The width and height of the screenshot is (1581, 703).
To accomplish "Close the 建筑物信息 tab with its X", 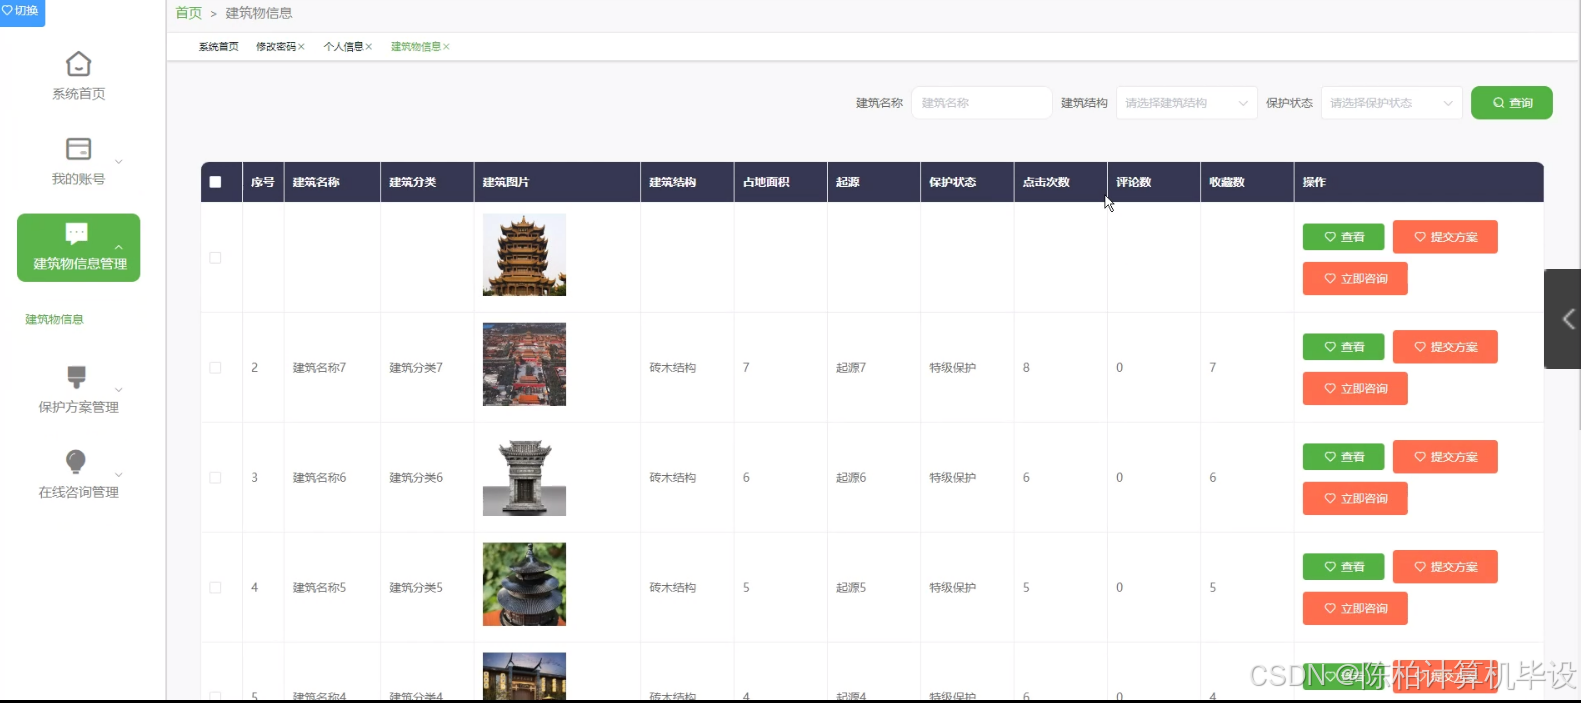I will click(x=446, y=47).
